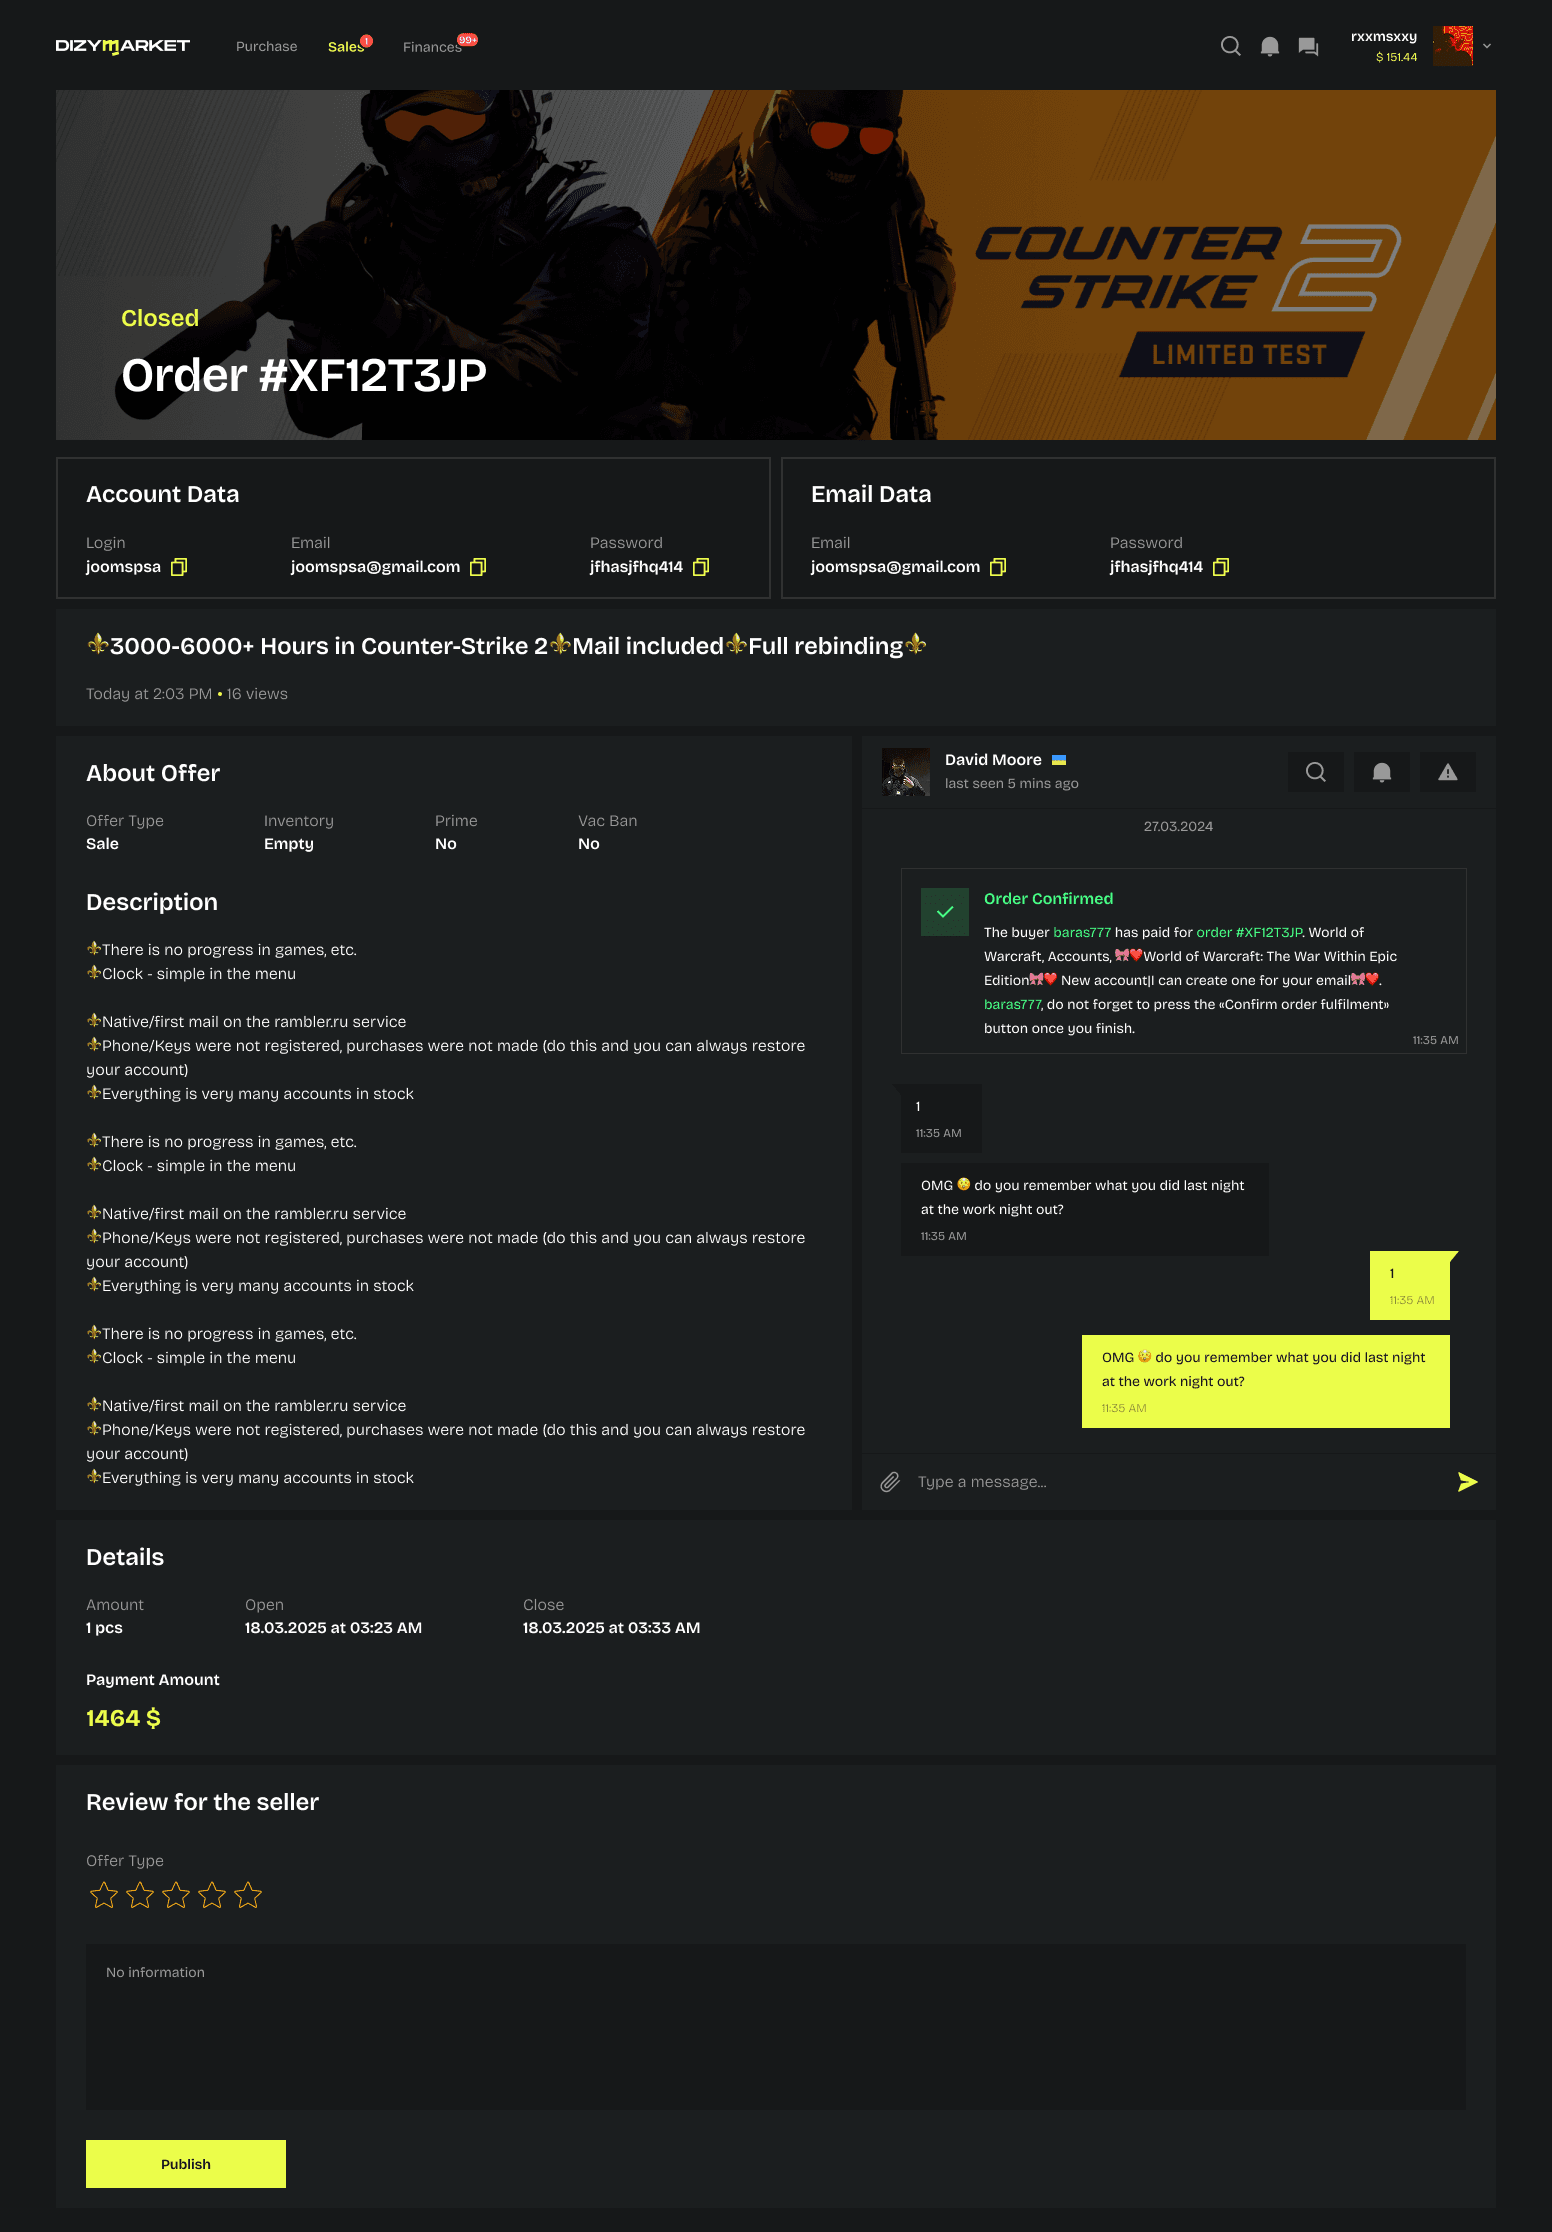1552x2232 pixels.
Task: Rate the seller four stars
Action: (212, 1895)
